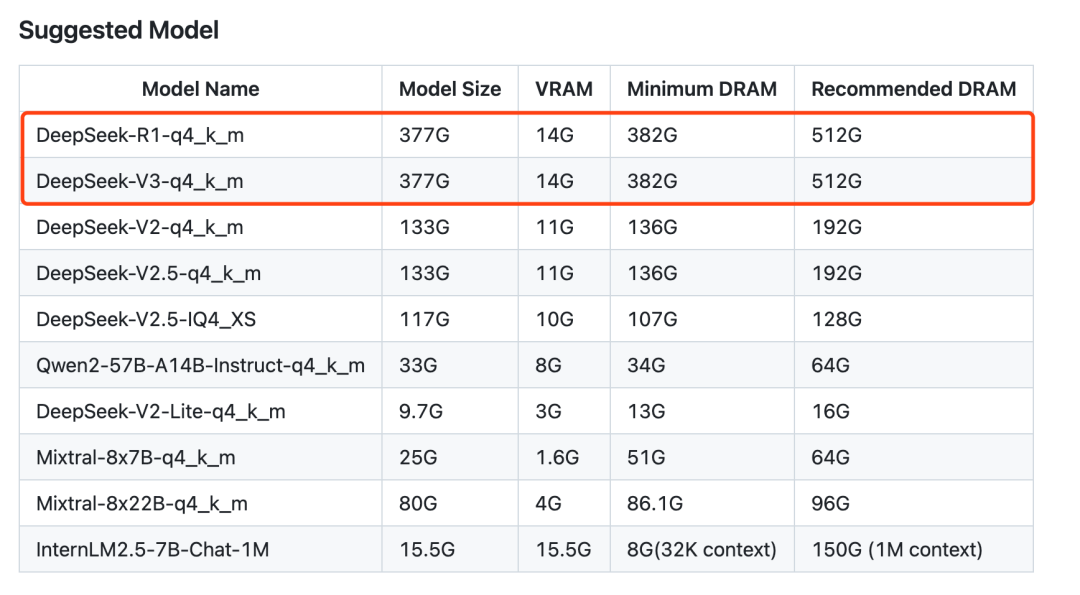The width and height of the screenshot is (1080, 595).
Task: Click the Suggested Model heading
Action: click(119, 30)
